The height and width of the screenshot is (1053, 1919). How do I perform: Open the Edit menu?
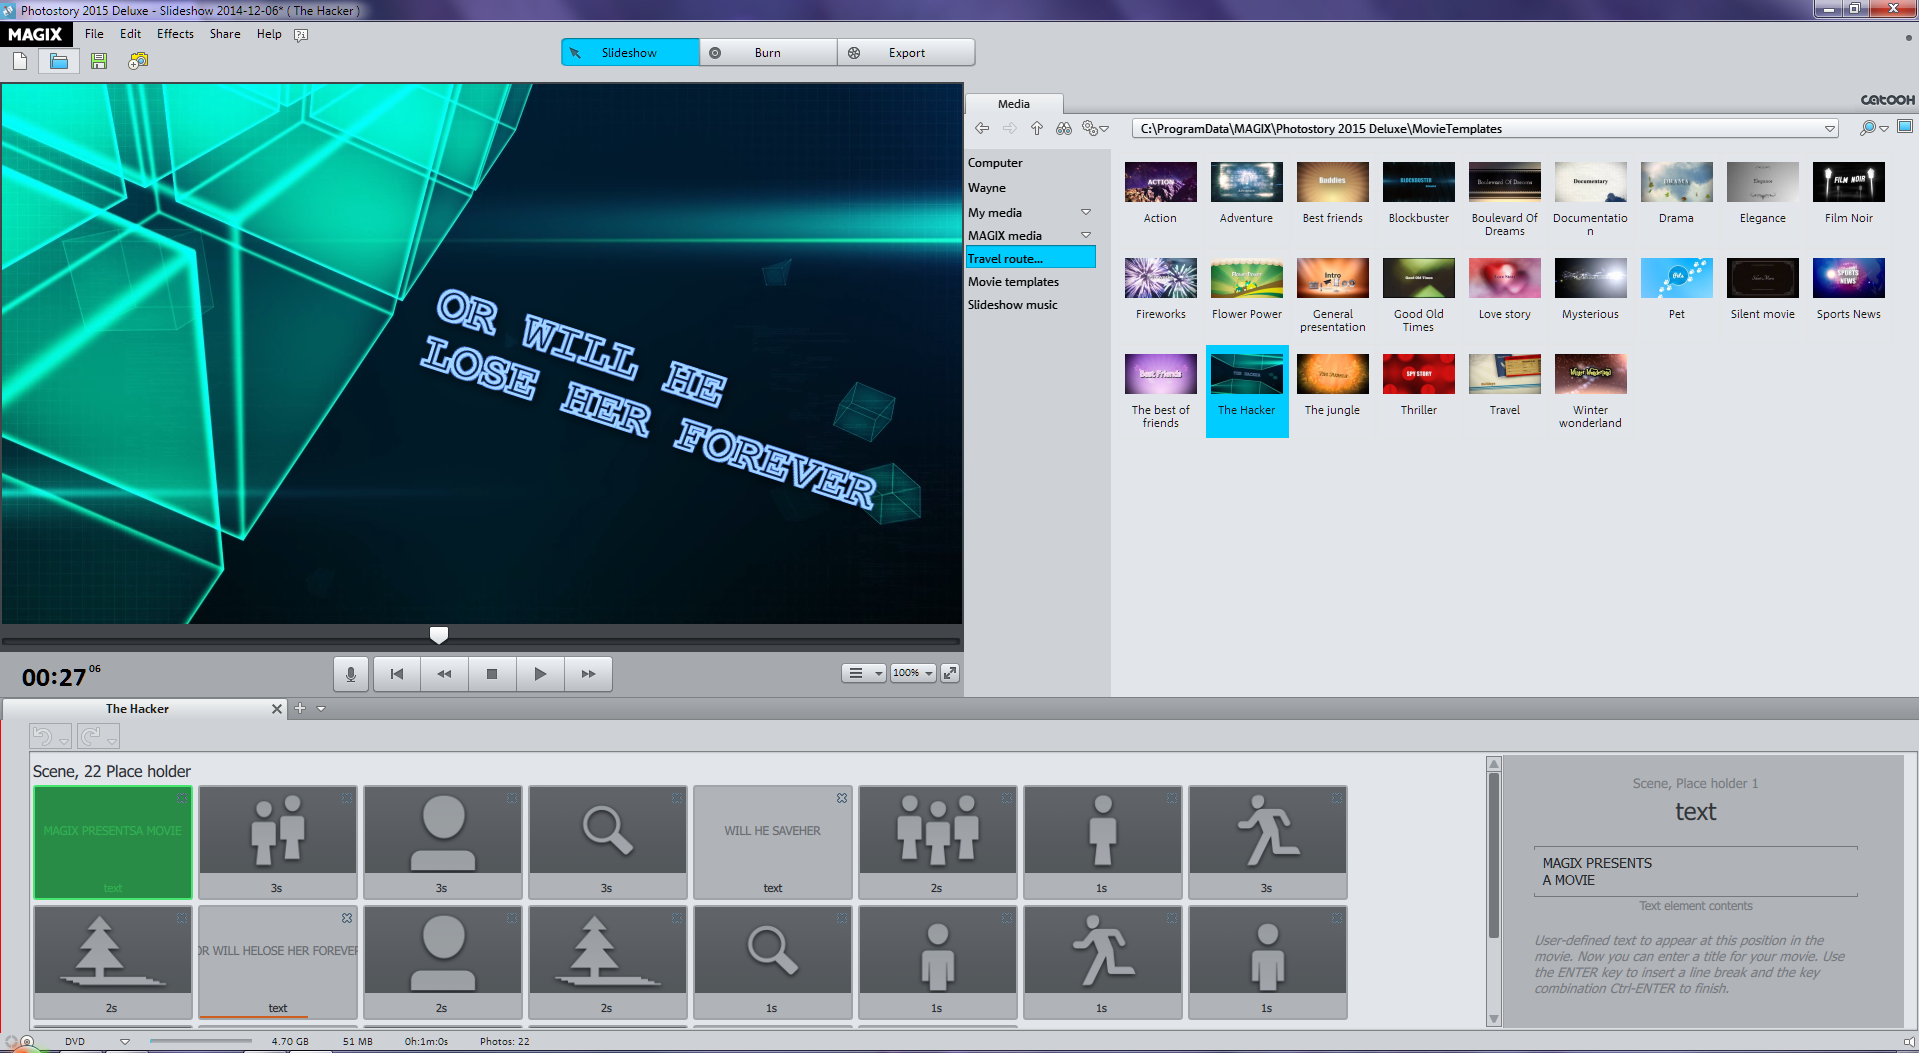(130, 34)
